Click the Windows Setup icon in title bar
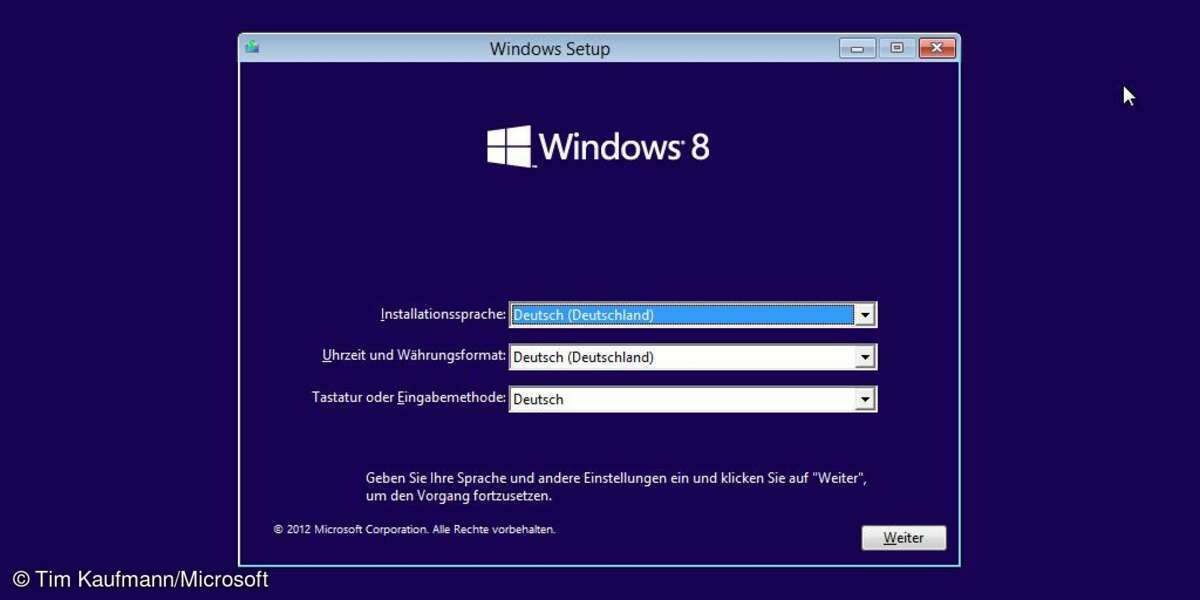1200x600 pixels. pos(252,47)
